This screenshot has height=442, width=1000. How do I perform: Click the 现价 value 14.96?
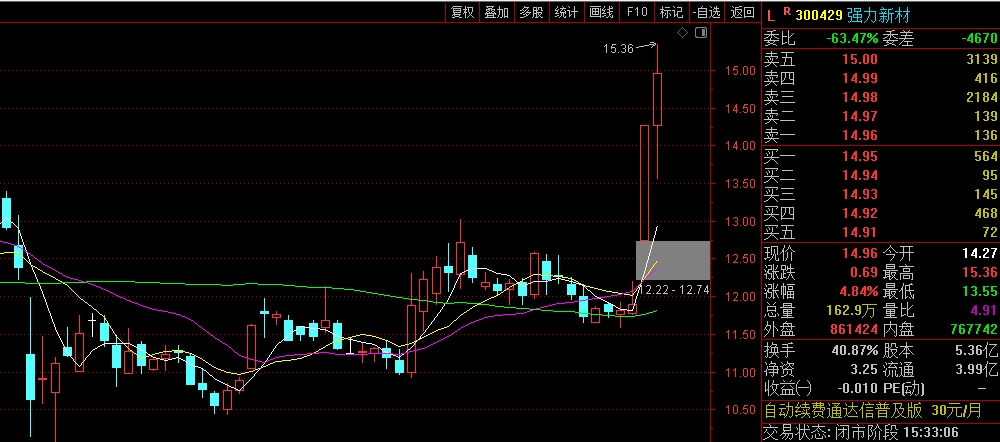(x=860, y=253)
